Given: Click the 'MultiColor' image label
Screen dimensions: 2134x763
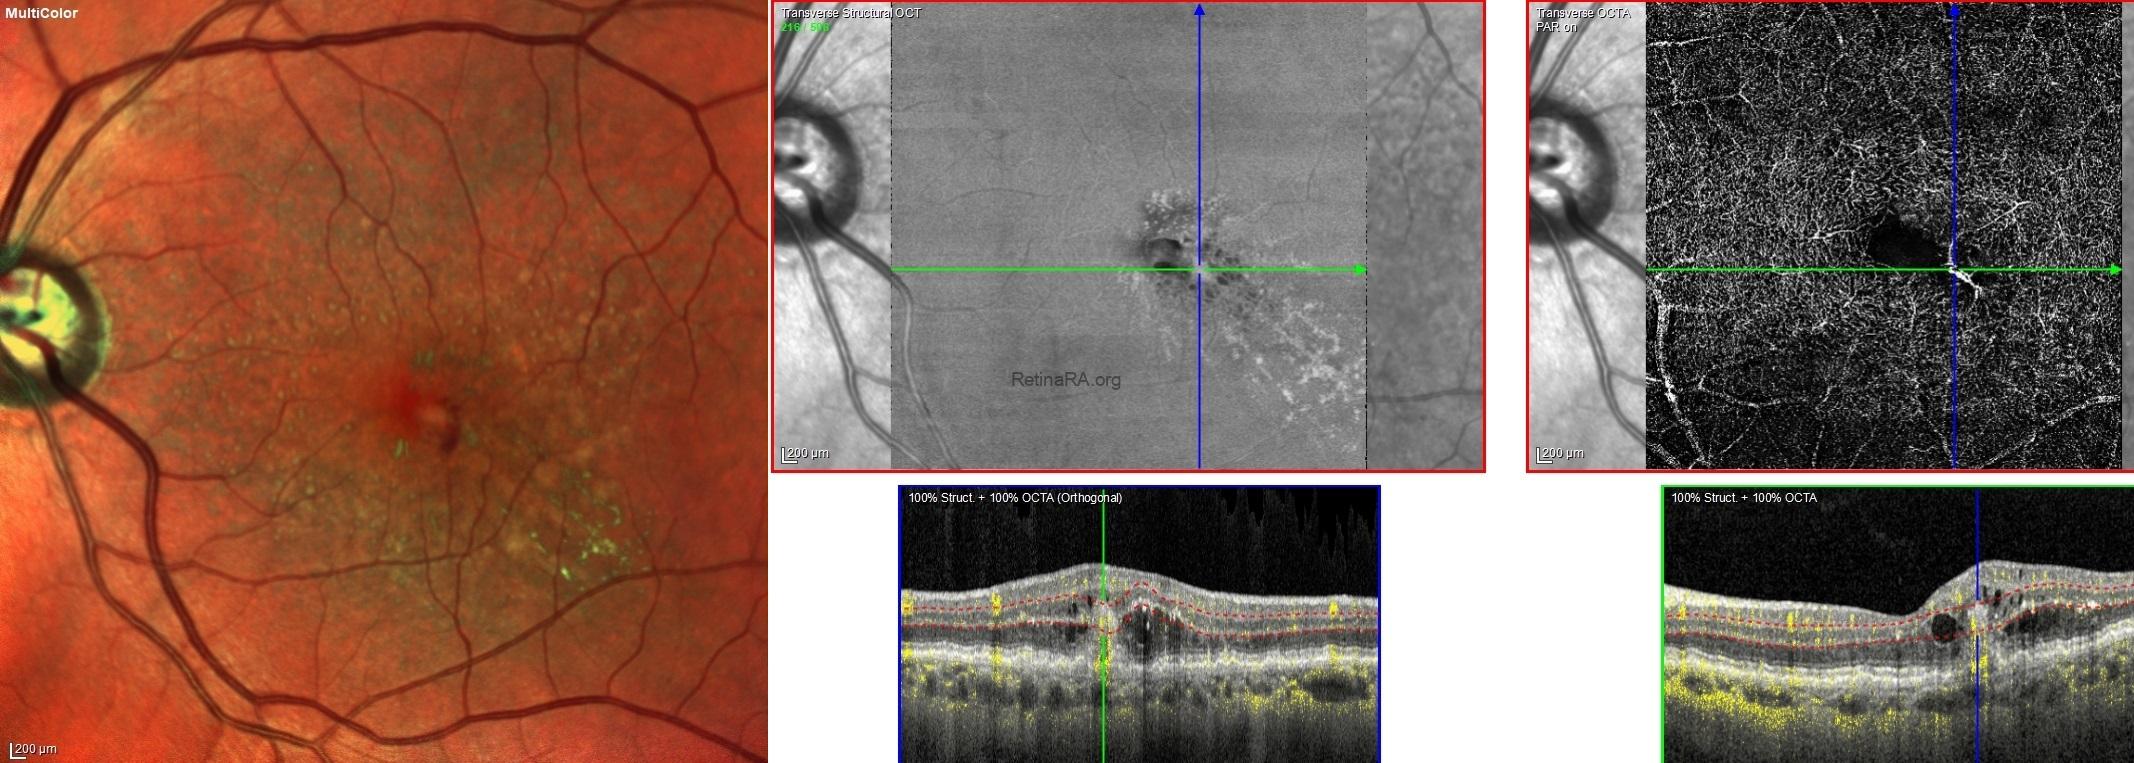Looking at the screenshot, I should tap(41, 13).
